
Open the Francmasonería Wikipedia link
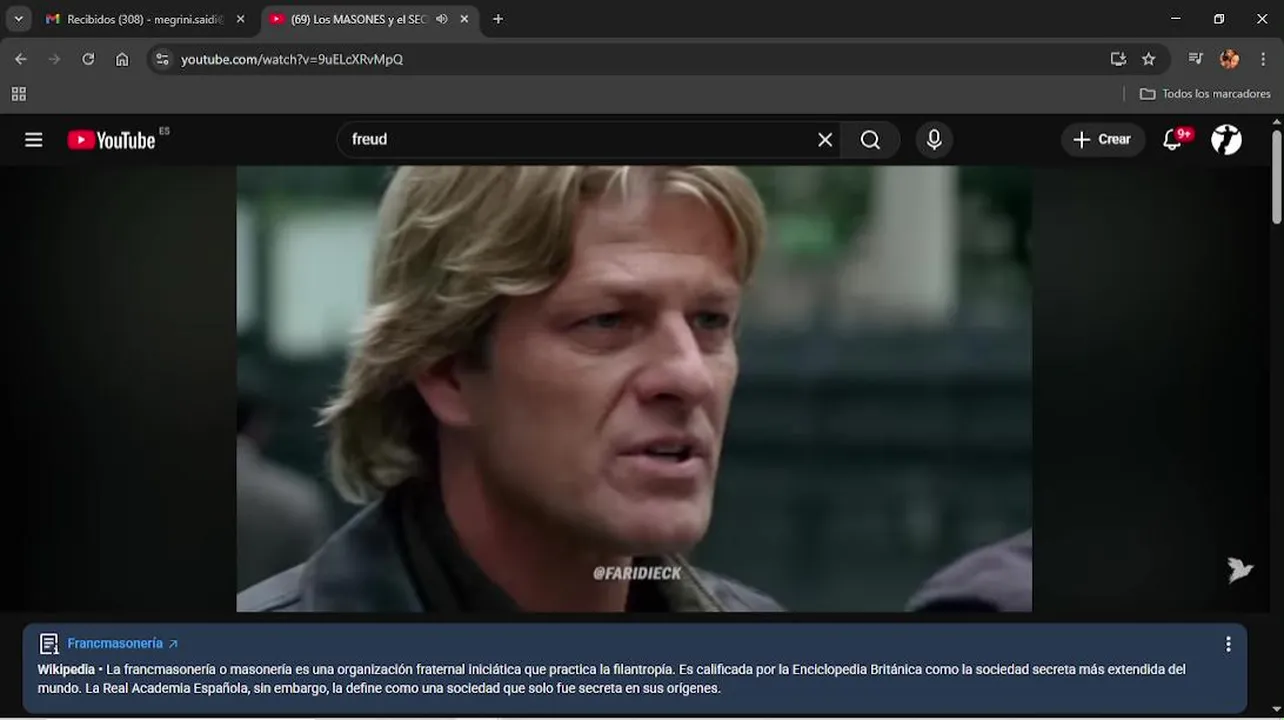point(122,644)
